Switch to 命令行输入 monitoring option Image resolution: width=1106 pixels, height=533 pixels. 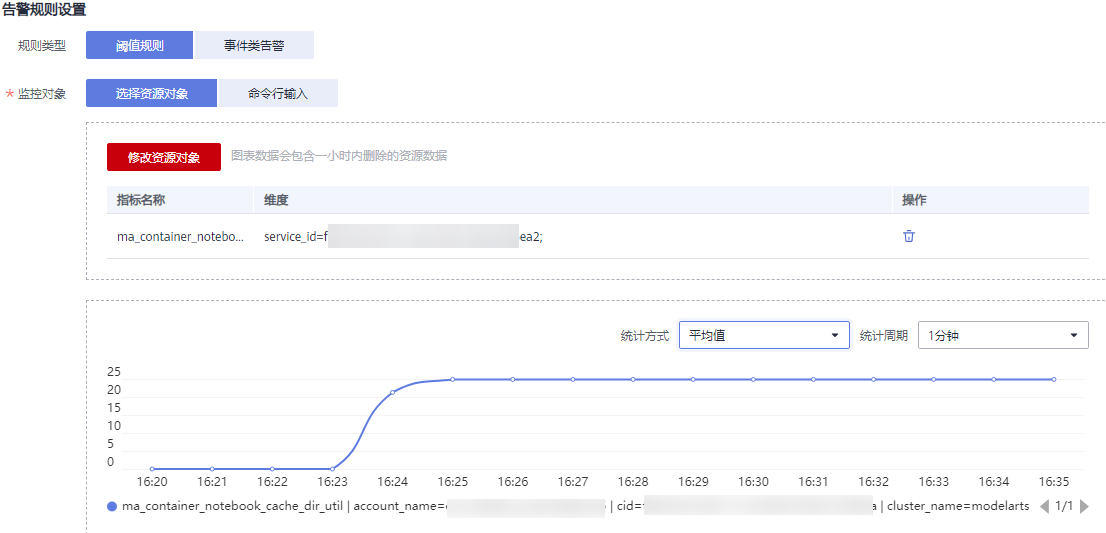tap(278, 93)
